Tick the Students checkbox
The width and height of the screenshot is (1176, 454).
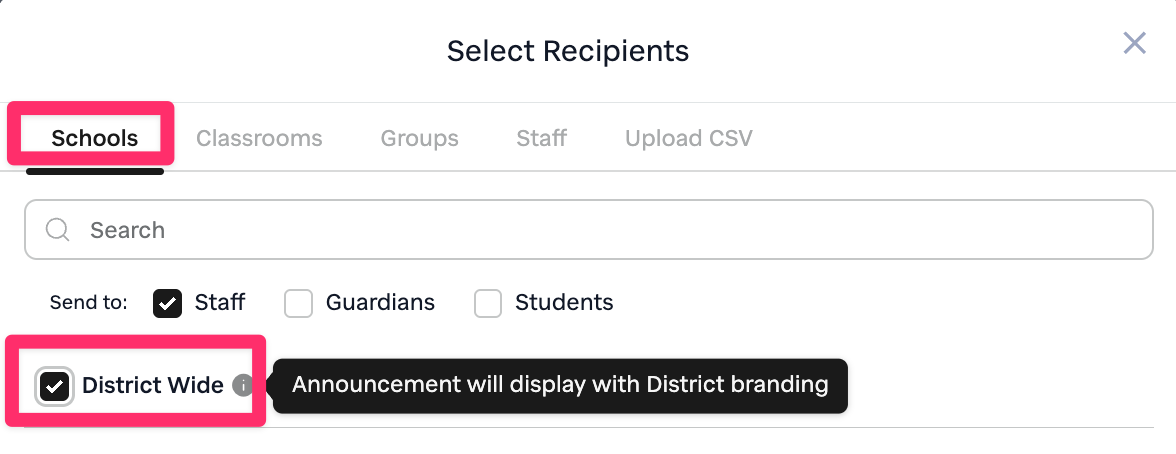tap(487, 303)
